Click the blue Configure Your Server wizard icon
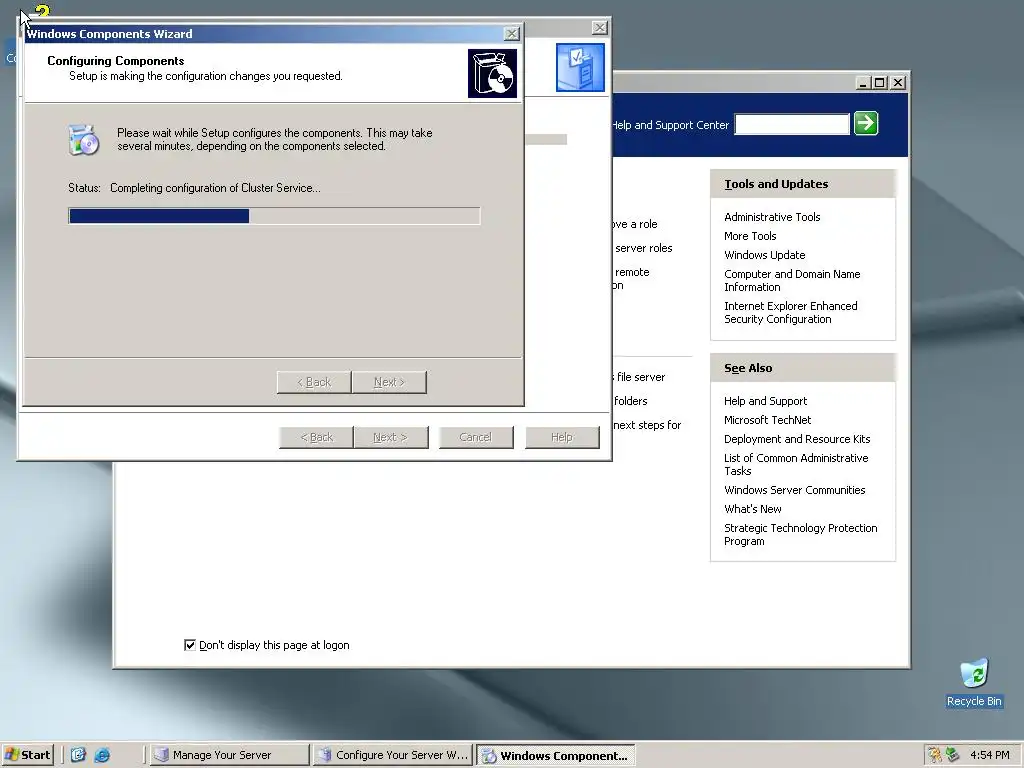This screenshot has width=1024, height=768. point(580,67)
